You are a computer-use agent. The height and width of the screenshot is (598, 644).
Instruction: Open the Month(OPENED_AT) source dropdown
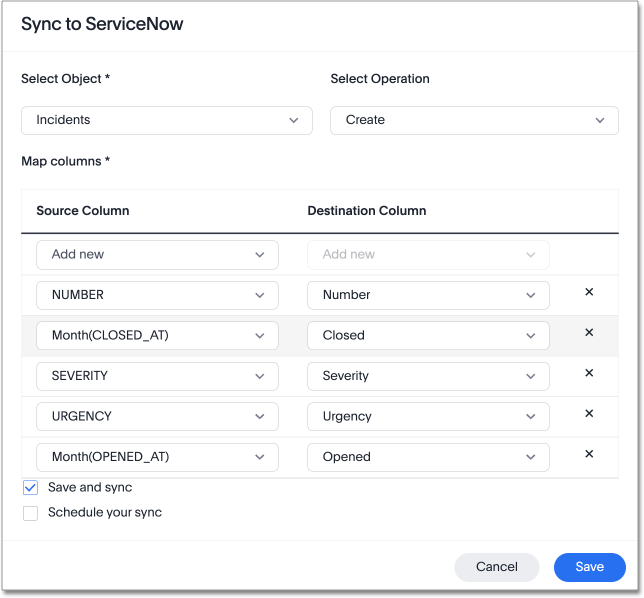point(157,457)
